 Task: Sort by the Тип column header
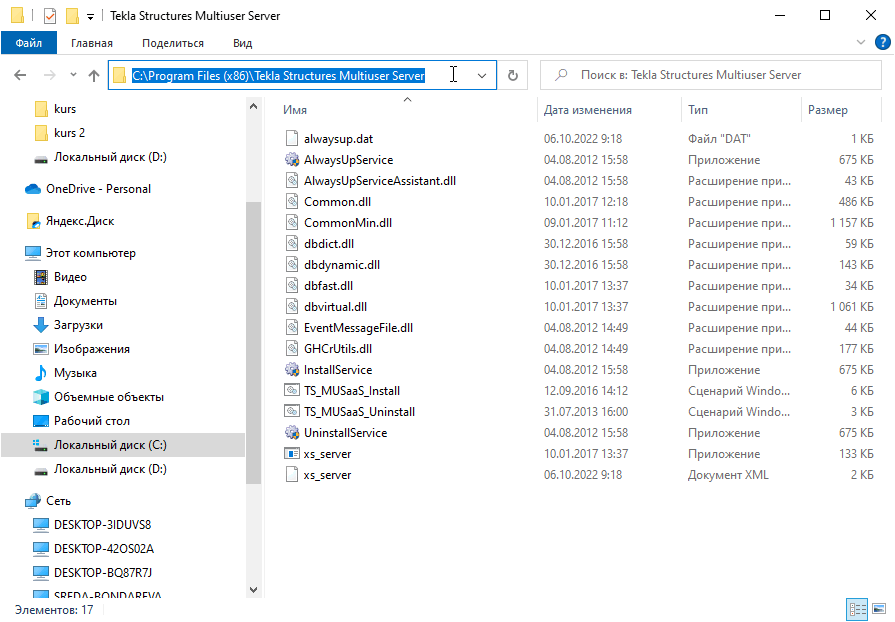(698, 110)
